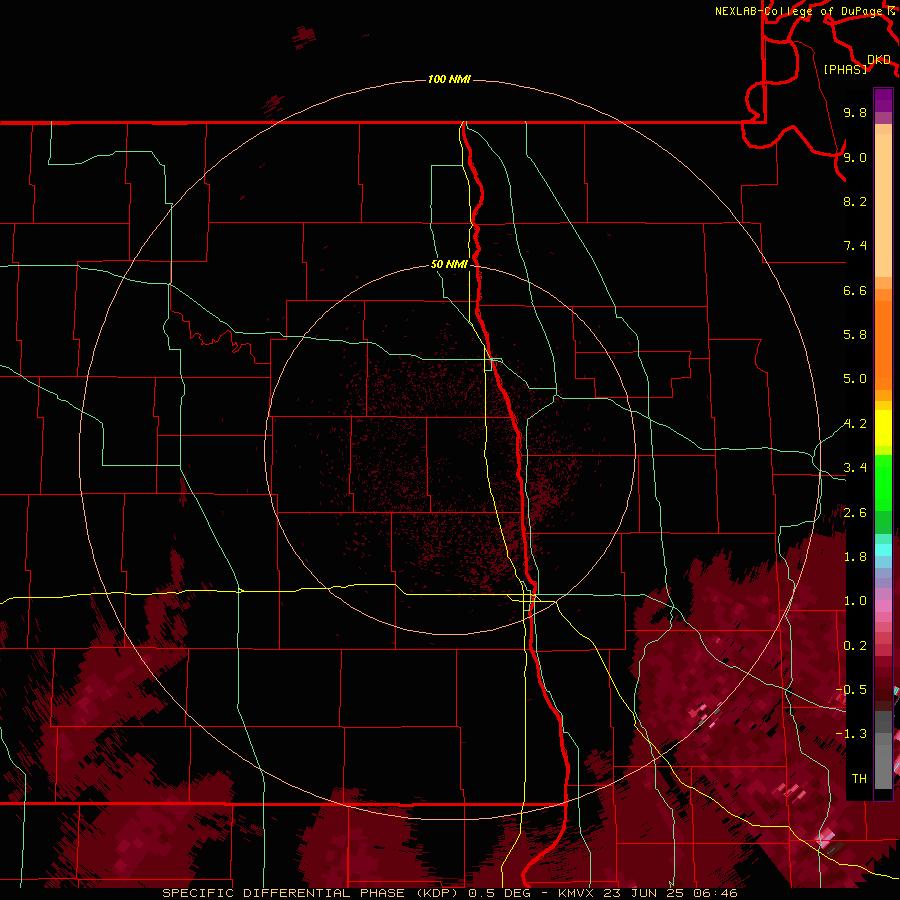The image size is (900, 900).
Task: Click the 9.0 scale value
Action: 855,157
